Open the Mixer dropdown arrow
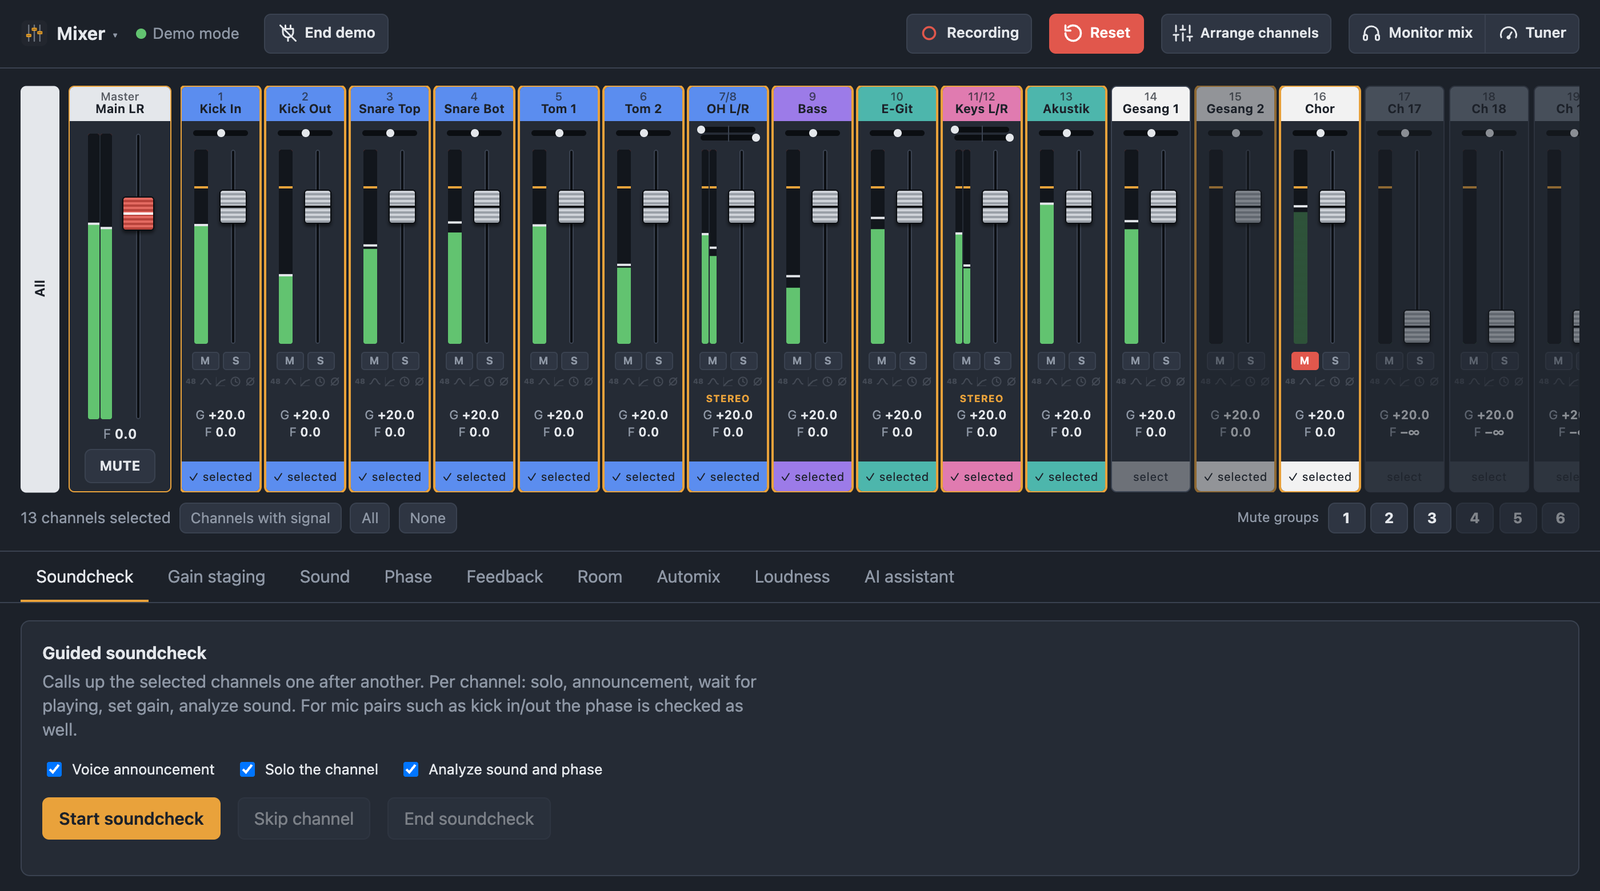 [x=115, y=35]
